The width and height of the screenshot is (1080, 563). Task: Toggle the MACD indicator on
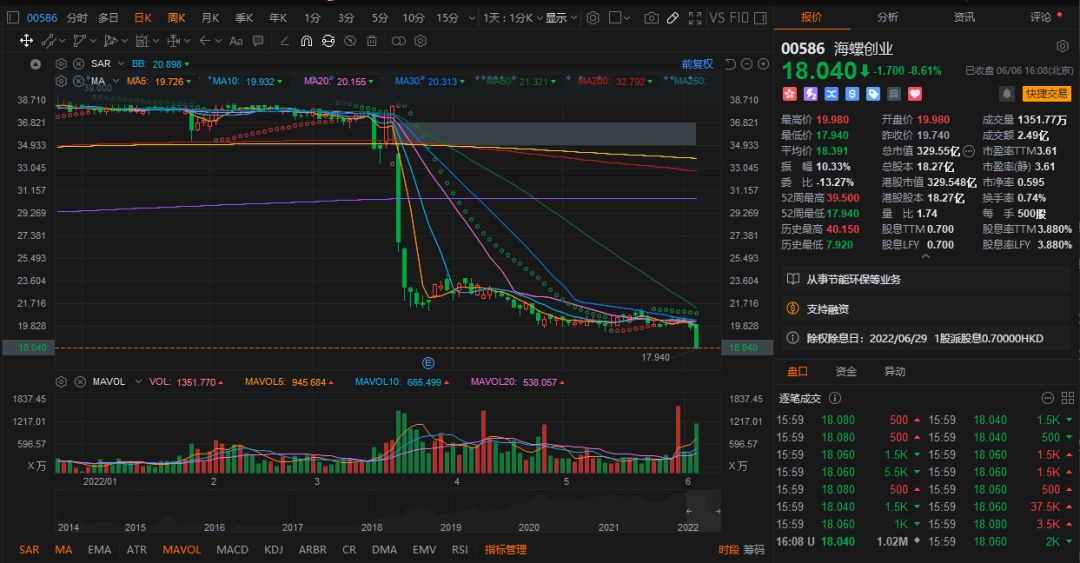232,549
